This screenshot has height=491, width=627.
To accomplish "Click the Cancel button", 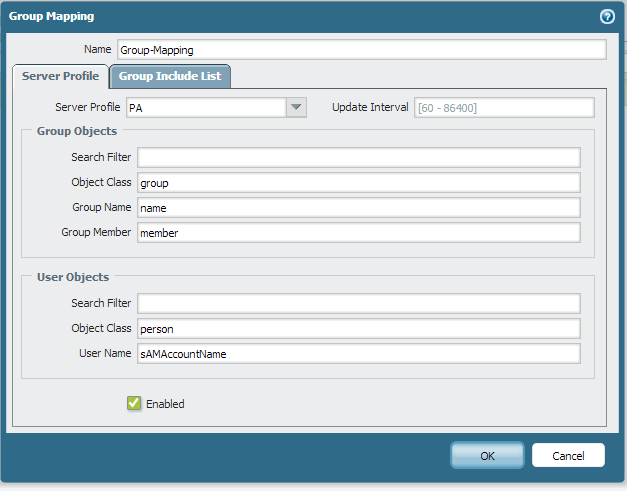I will coord(568,456).
